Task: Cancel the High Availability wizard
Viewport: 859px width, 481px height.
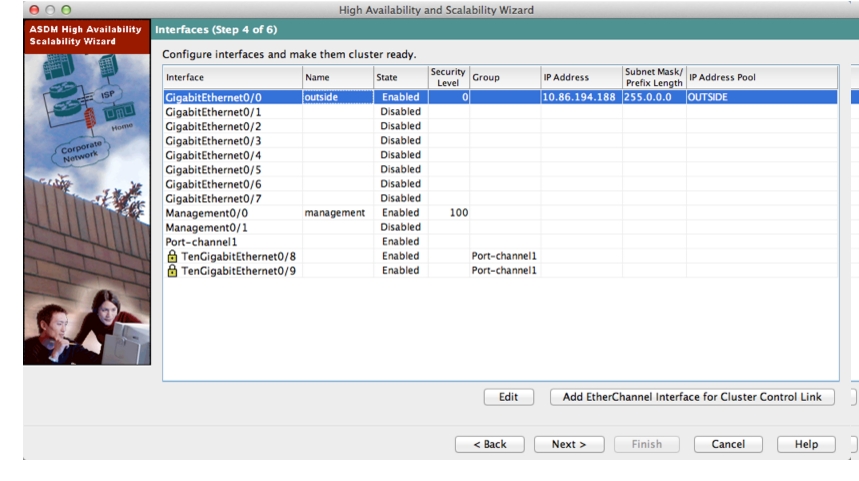Action: 728,444
